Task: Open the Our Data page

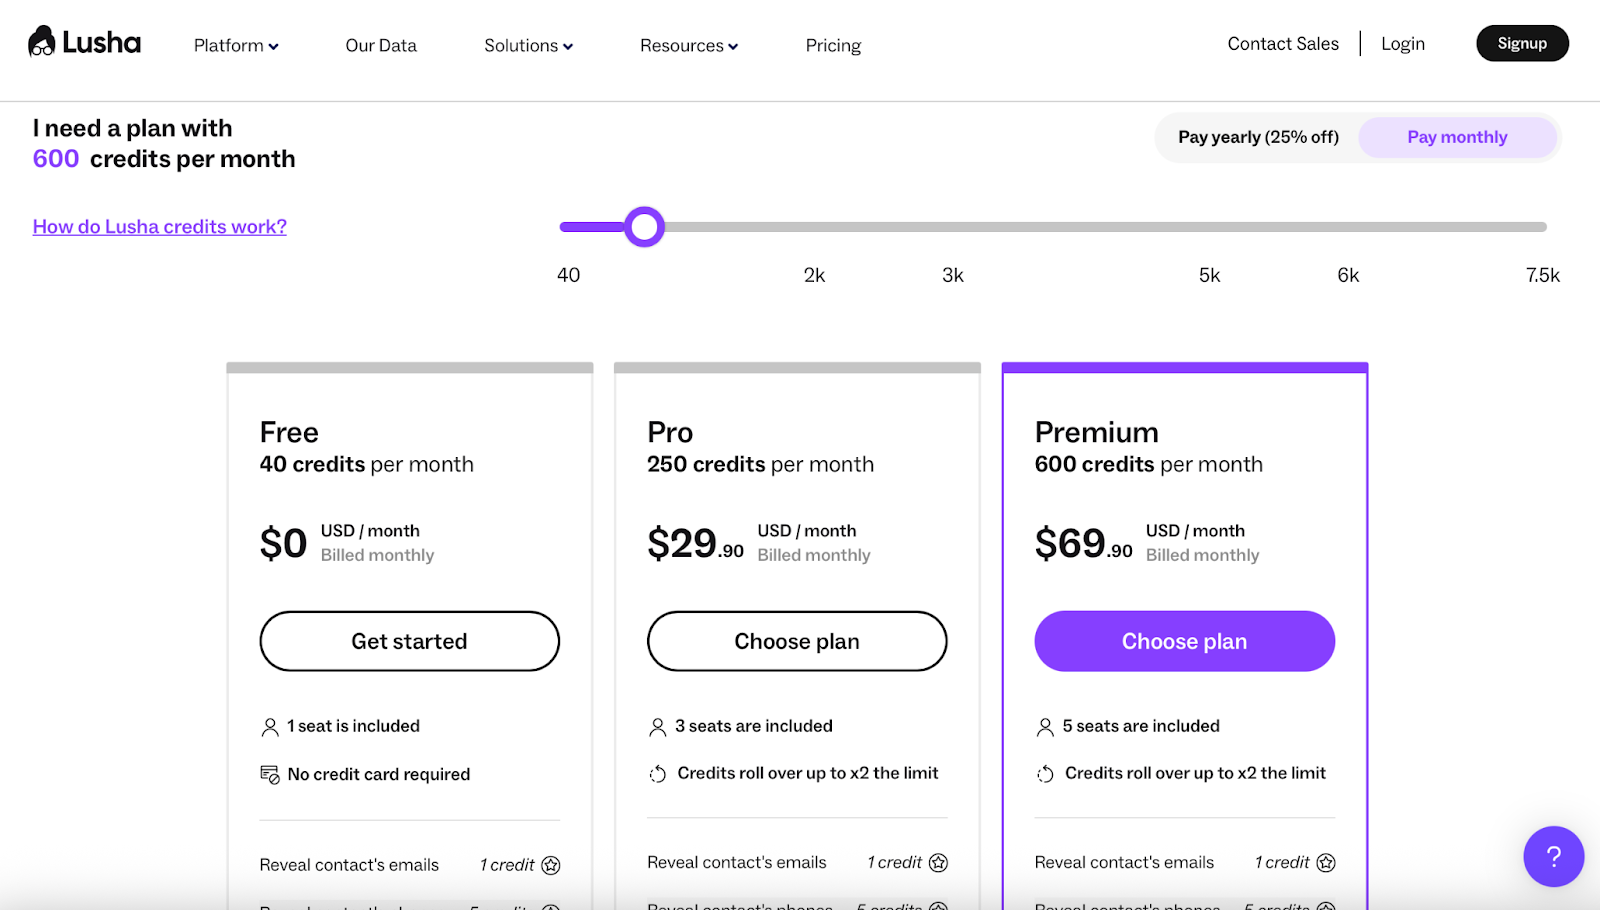Action: (x=380, y=45)
